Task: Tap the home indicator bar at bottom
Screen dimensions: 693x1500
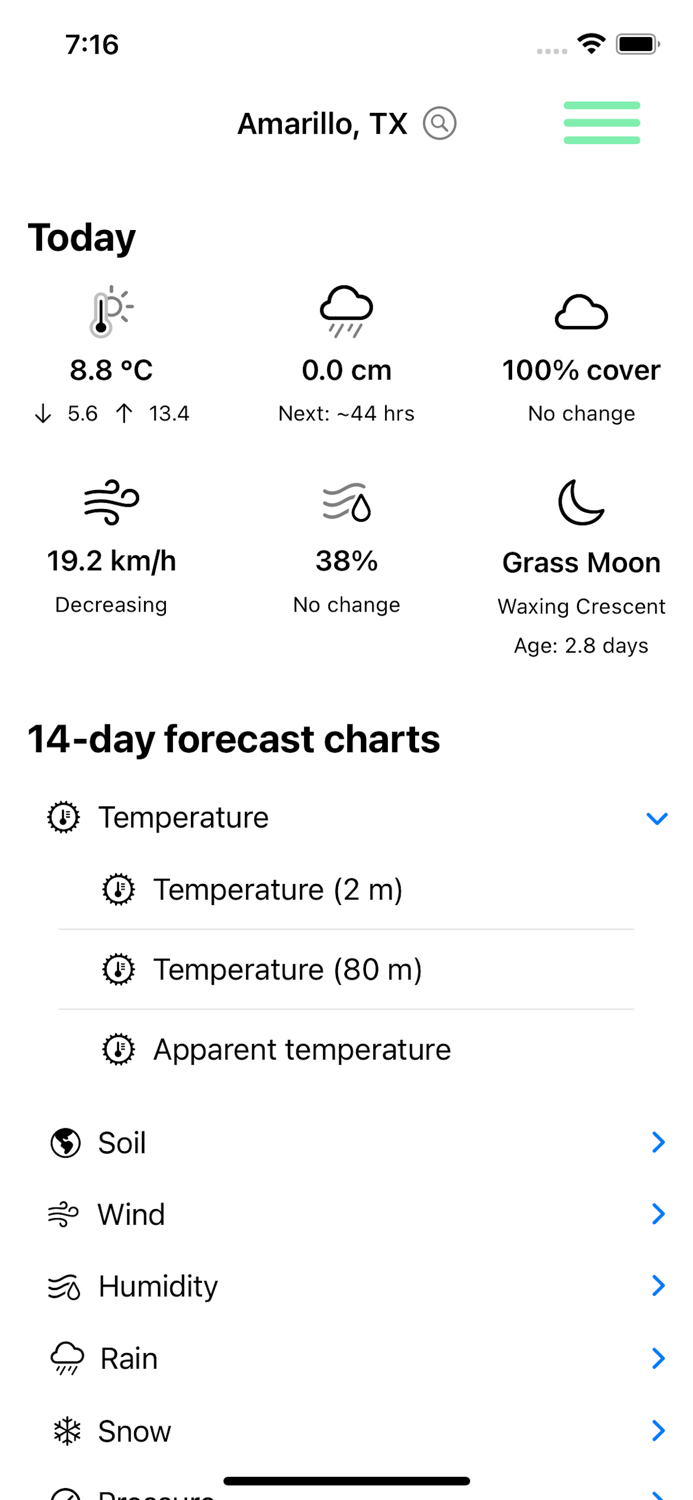Action: click(x=346, y=1480)
